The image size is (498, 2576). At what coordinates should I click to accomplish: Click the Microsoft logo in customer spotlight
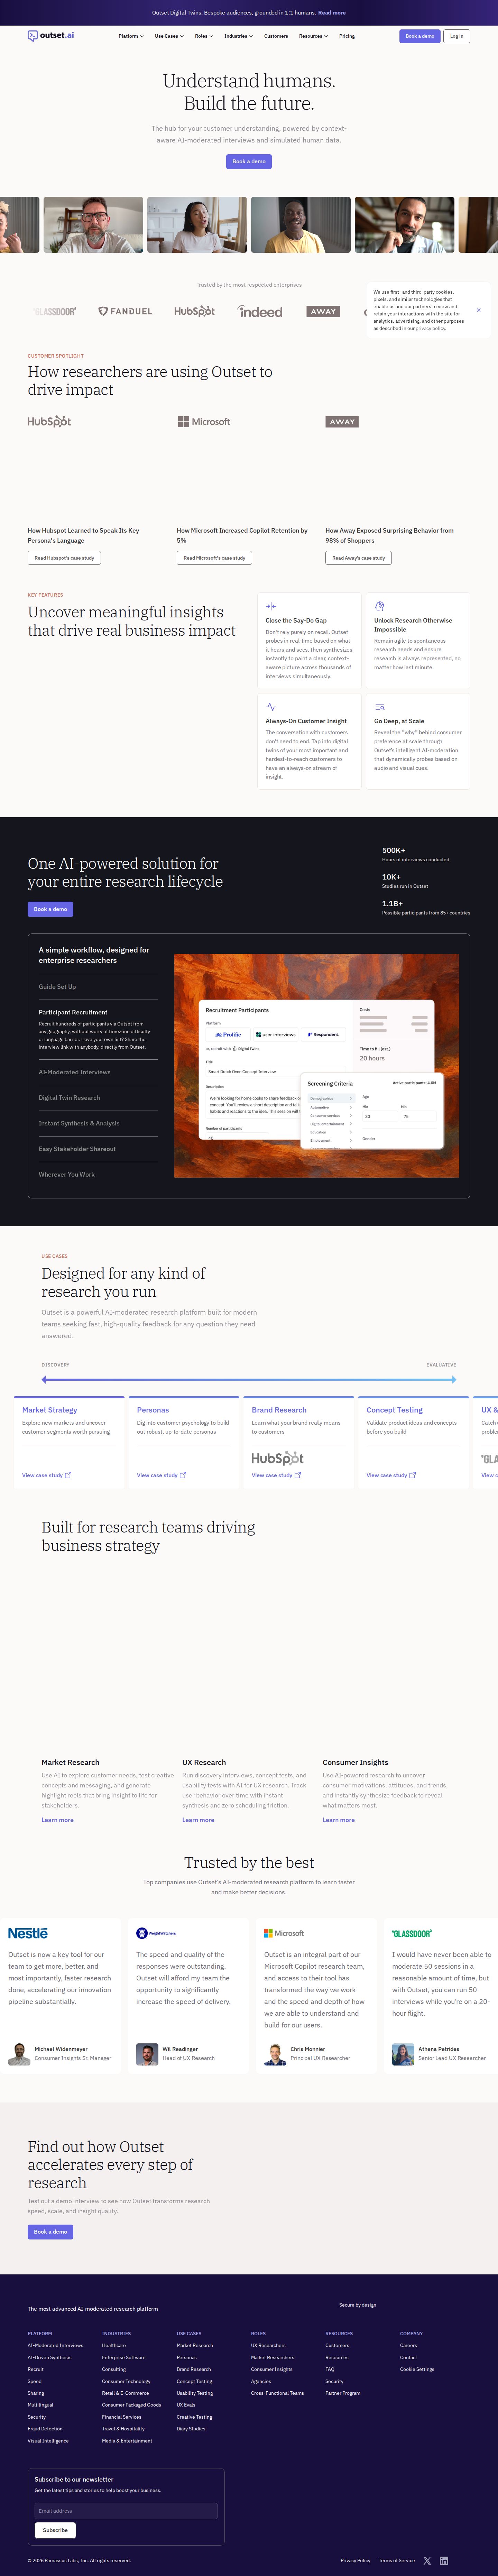point(204,422)
